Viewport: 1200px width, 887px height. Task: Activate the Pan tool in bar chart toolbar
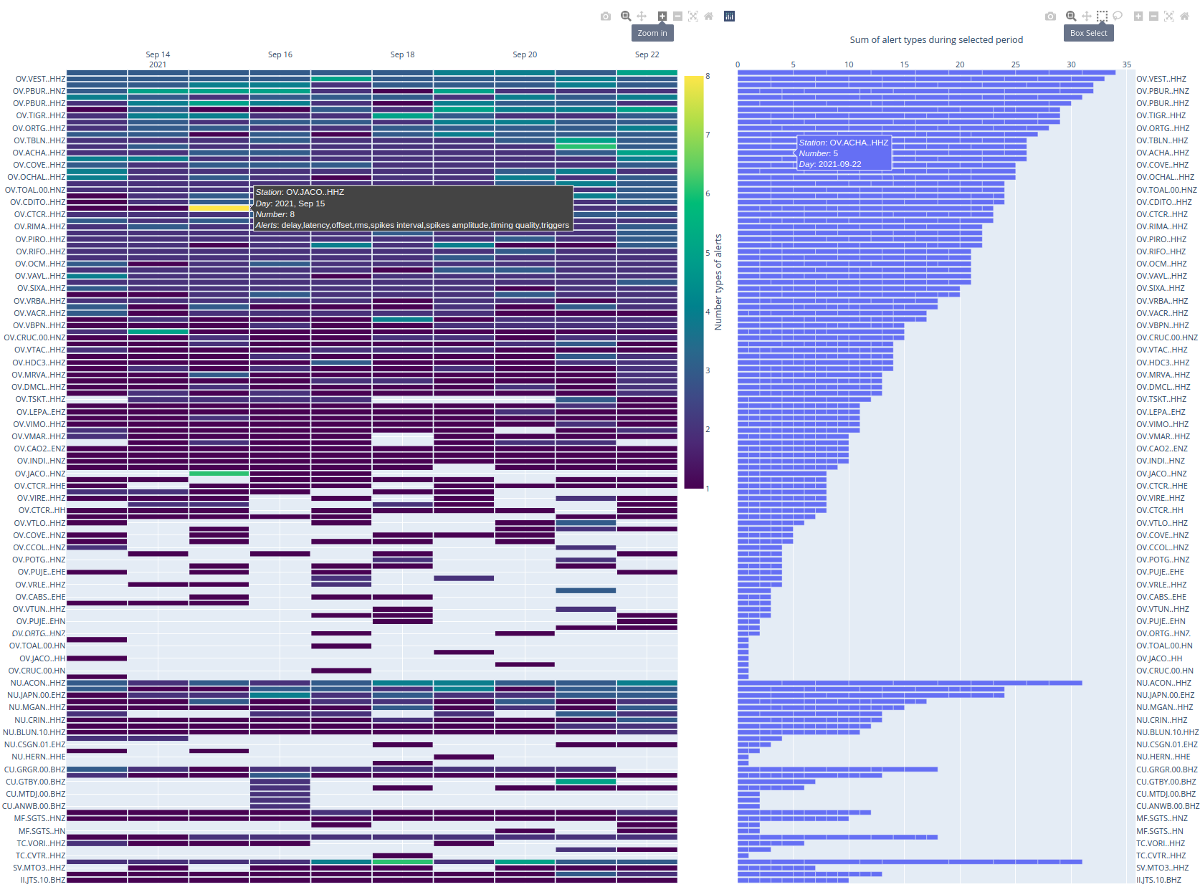pyautogui.click(x=1087, y=16)
